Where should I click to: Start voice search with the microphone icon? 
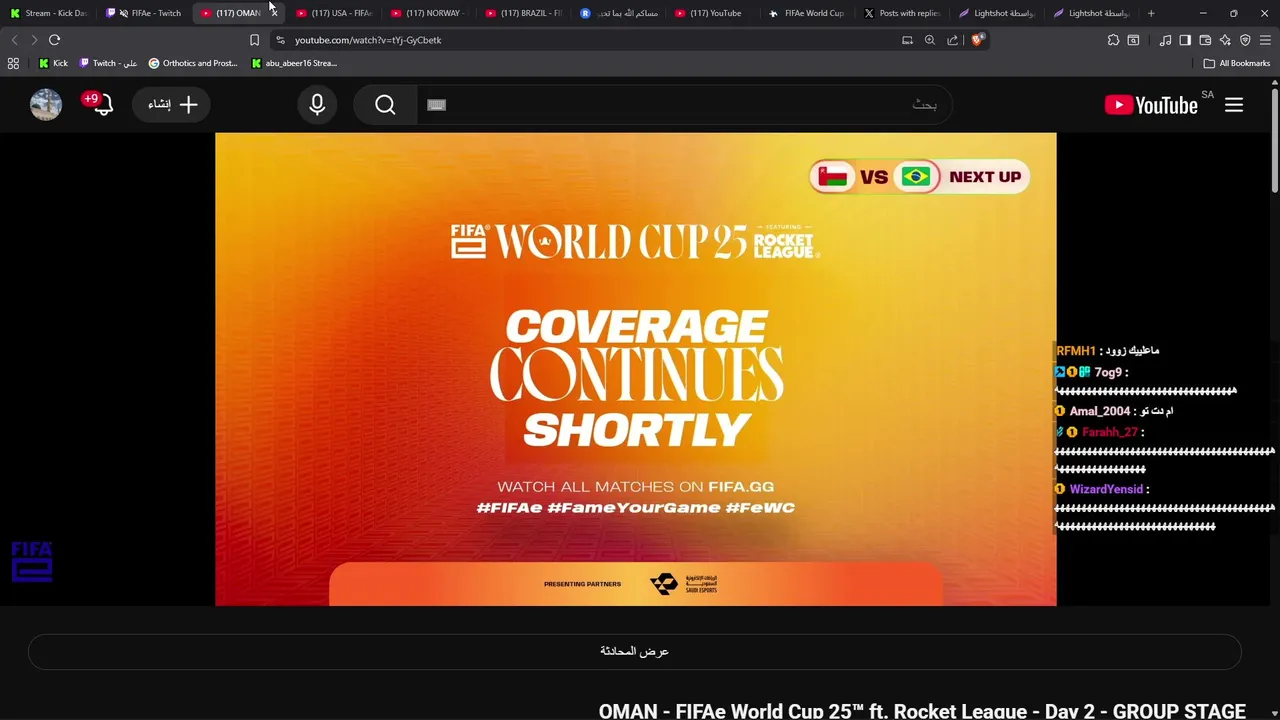[317, 105]
